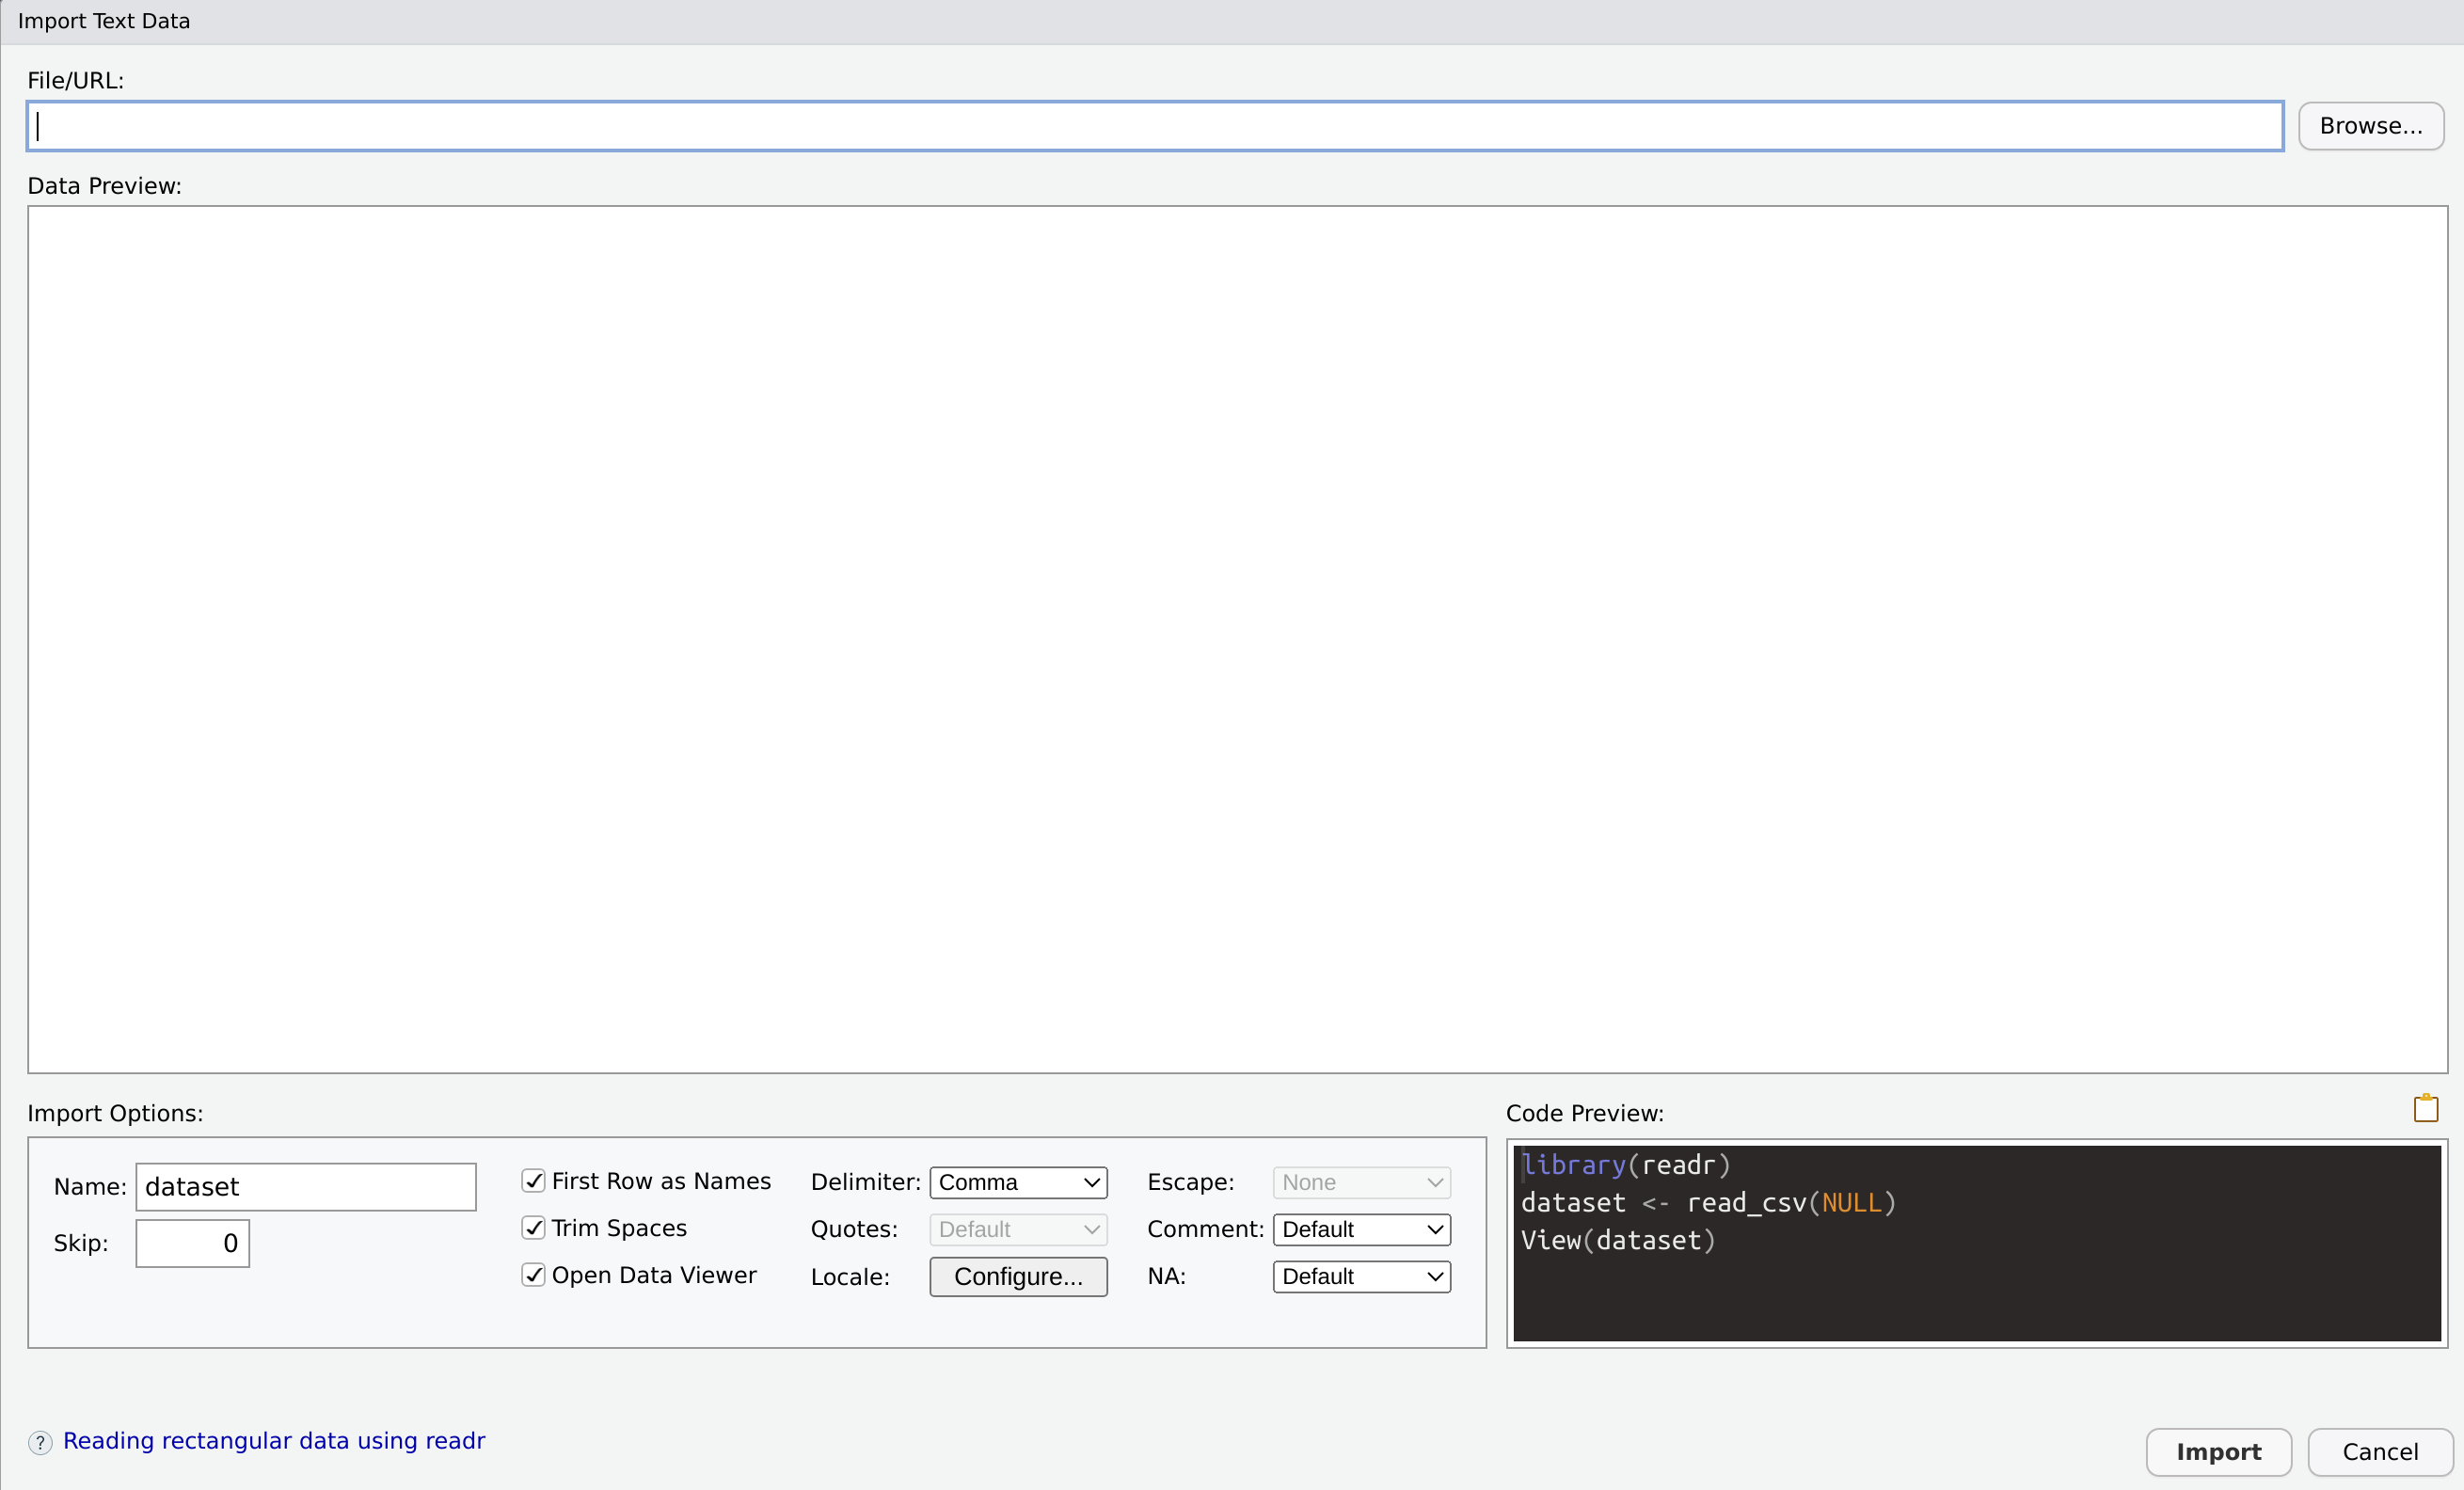Screen dimensions: 2464x1490
Task: Copy code preview to clipboard icon
Action: (x=2425, y=1108)
